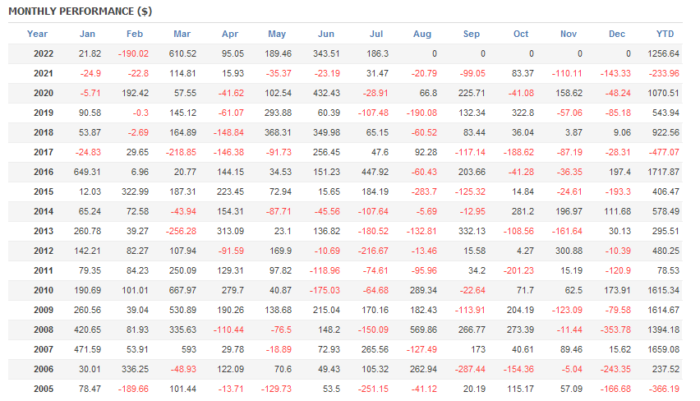Select the 2010 year row label

[x=43, y=290]
